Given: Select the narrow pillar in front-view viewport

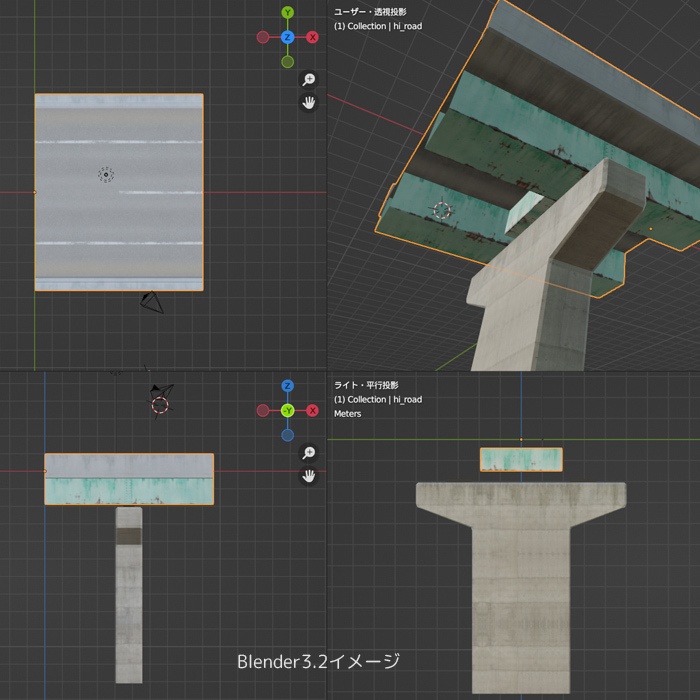Looking at the screenshot, I should [x=129, y=595].
